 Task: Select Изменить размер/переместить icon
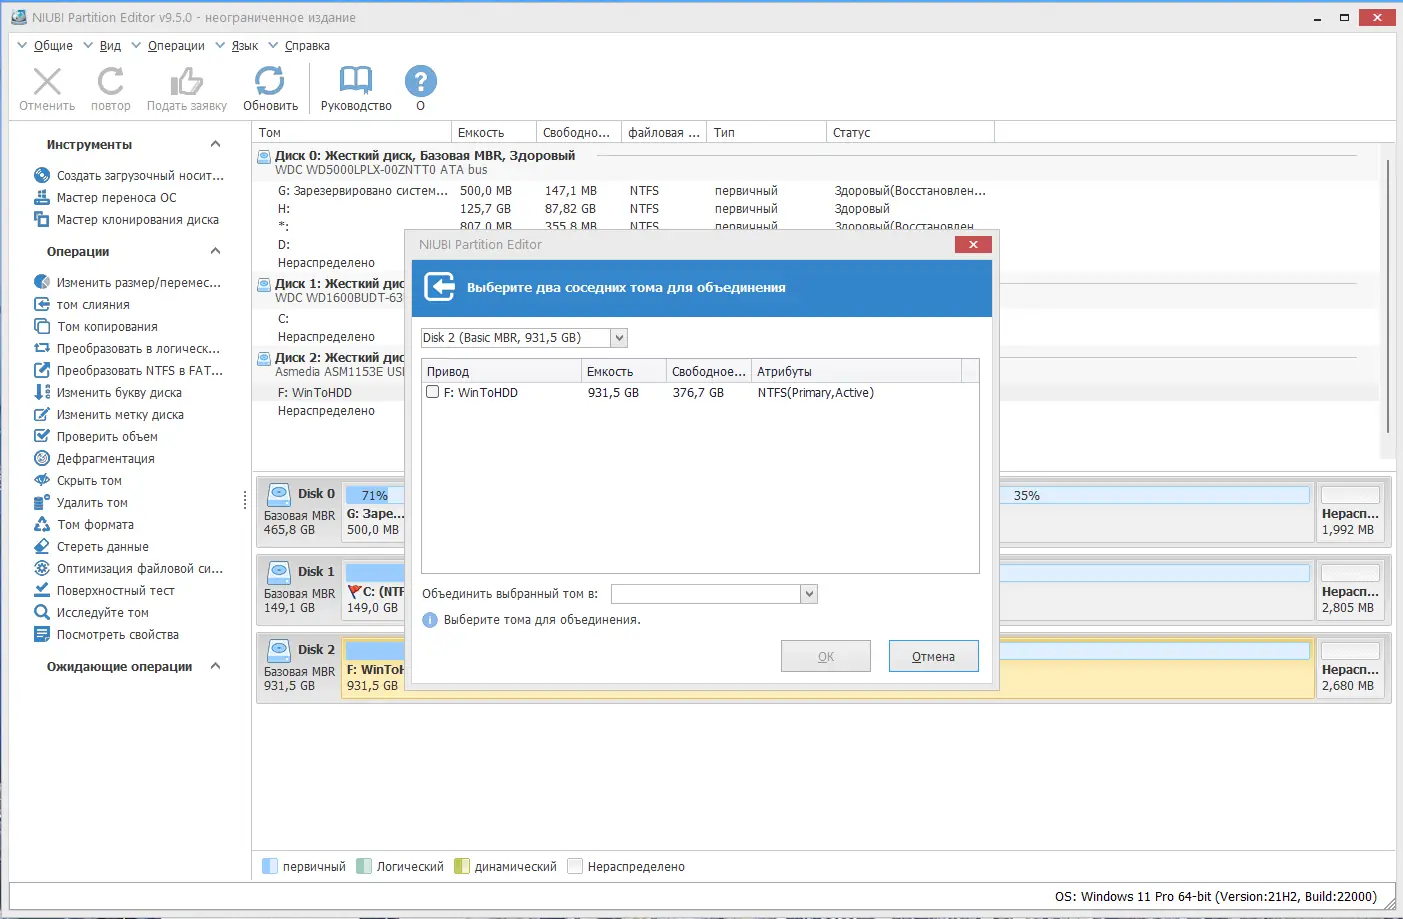[42, 282]
